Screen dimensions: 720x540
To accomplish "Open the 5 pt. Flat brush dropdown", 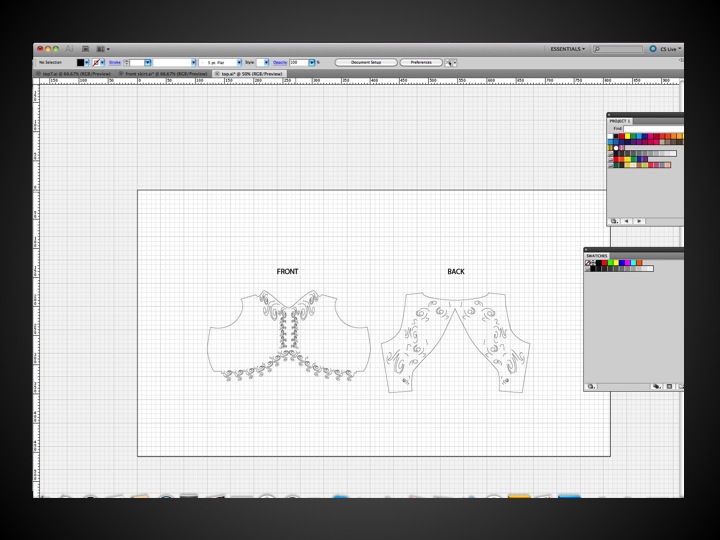I will [239, 62].
